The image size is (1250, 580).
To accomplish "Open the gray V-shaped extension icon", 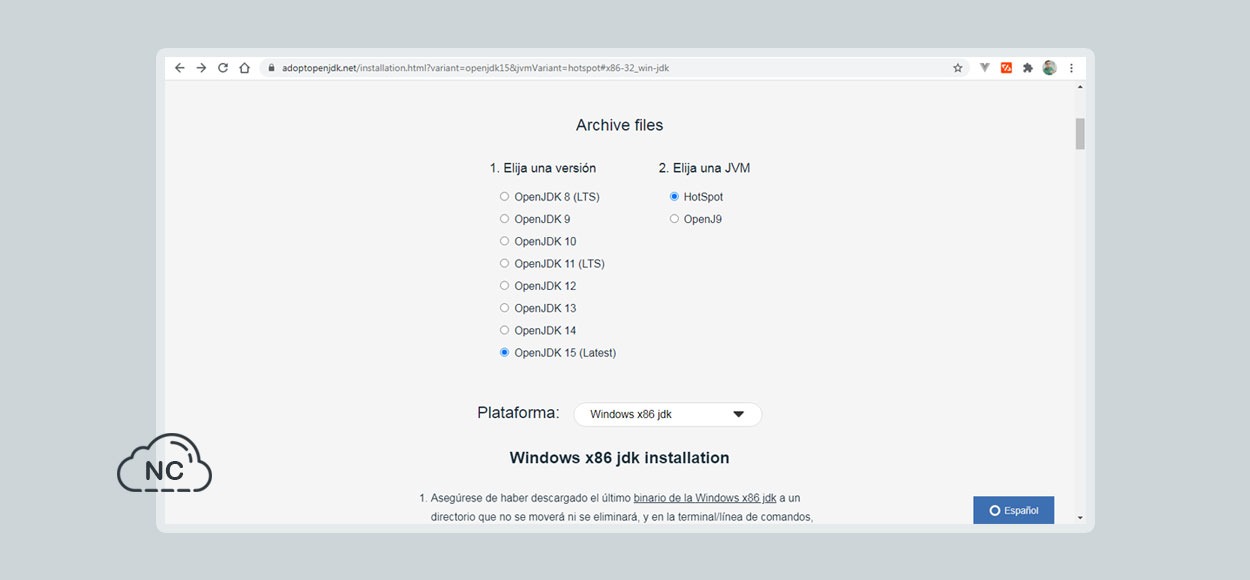I will tap(985, 68).
